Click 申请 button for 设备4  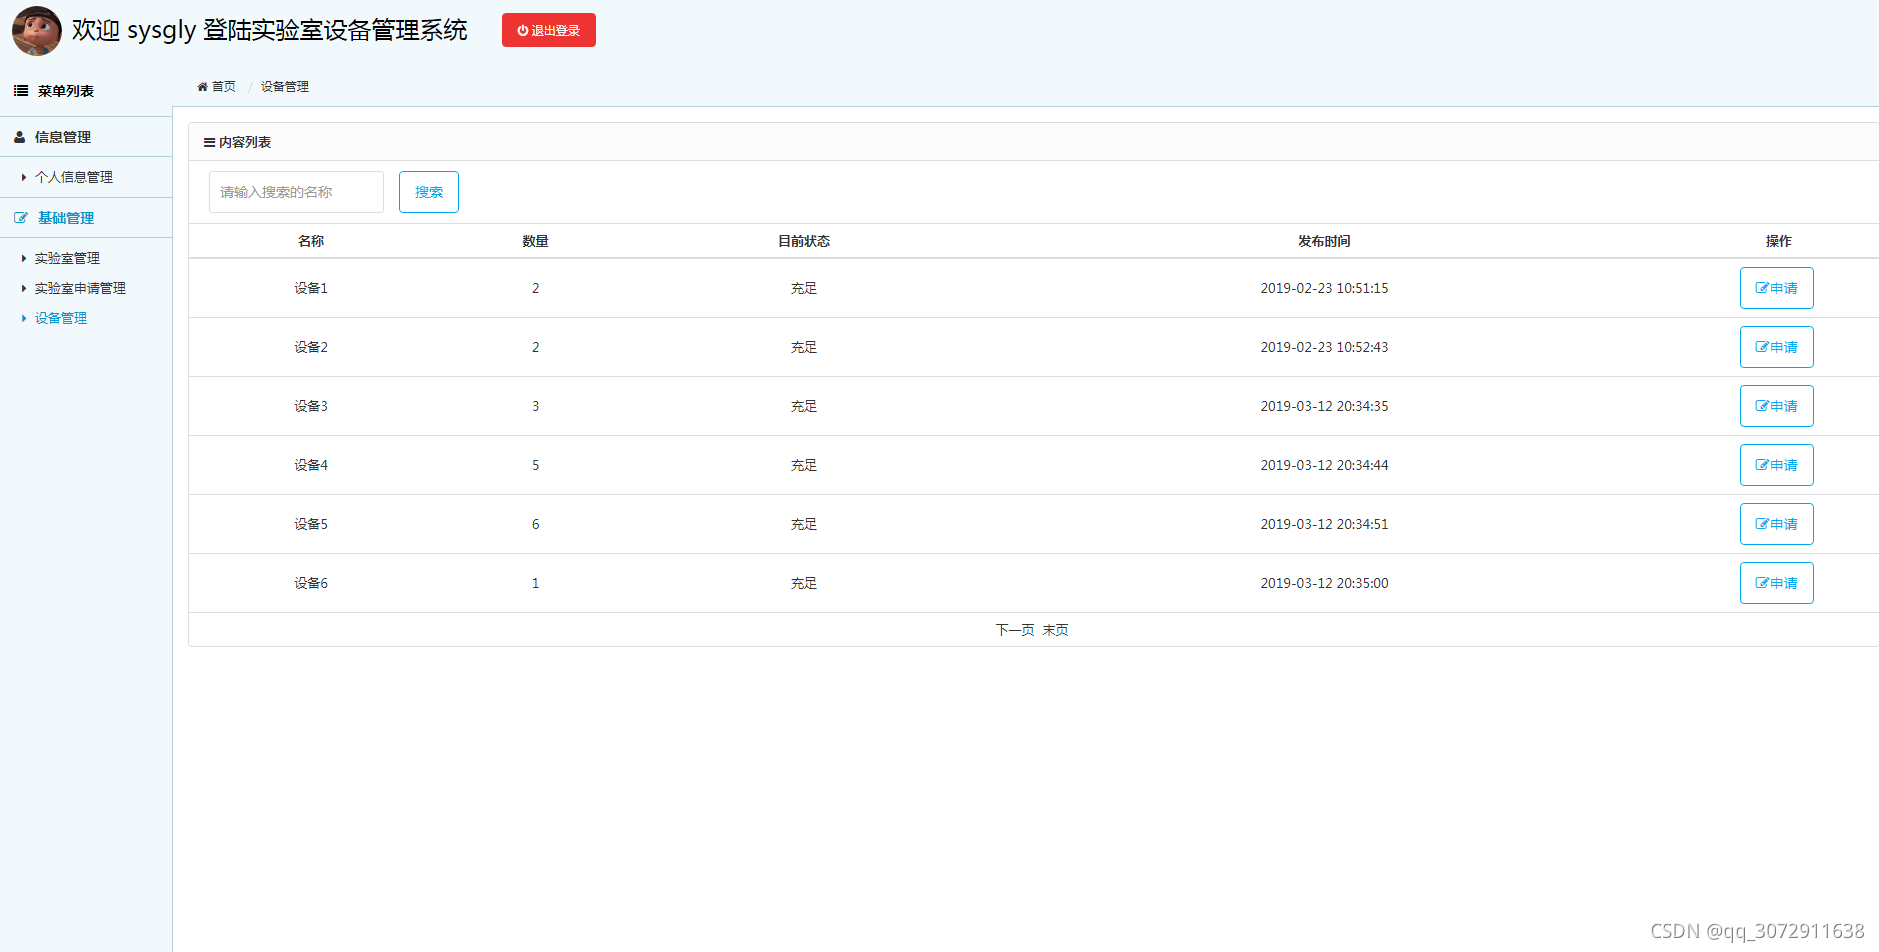(1777, 465)
